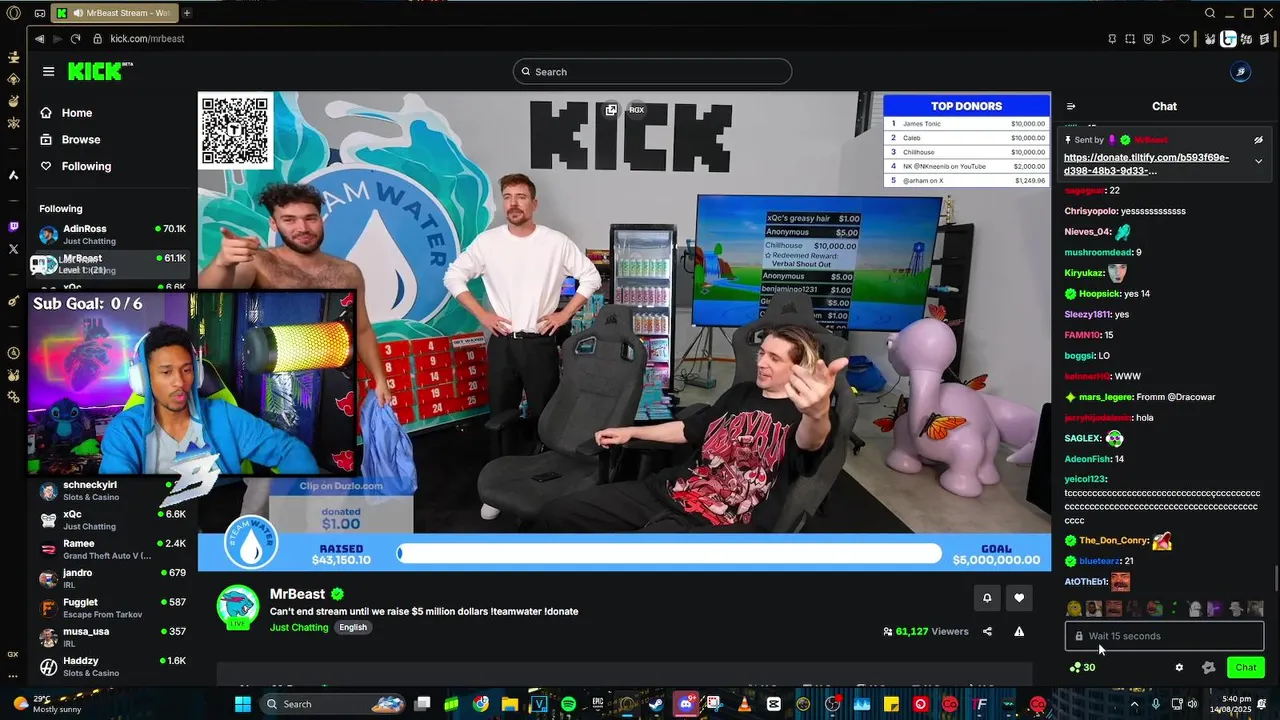Open jandro channel in Following list
This screenshot has height=720, width=1280.
tap(112, 578)
